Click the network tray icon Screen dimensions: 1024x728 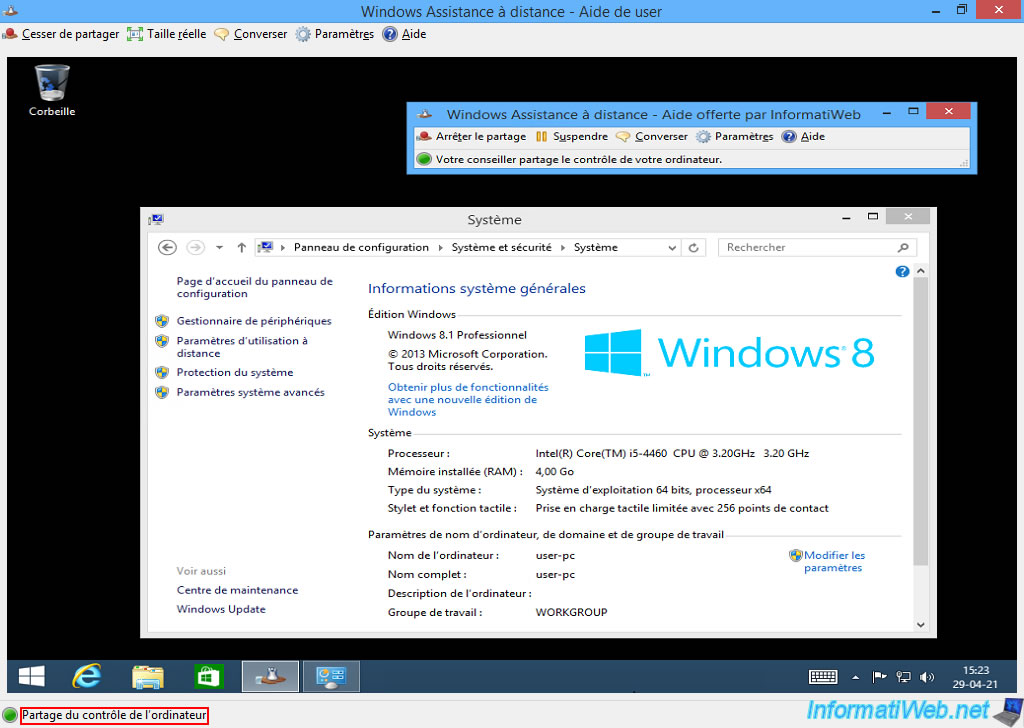(903, 677)
